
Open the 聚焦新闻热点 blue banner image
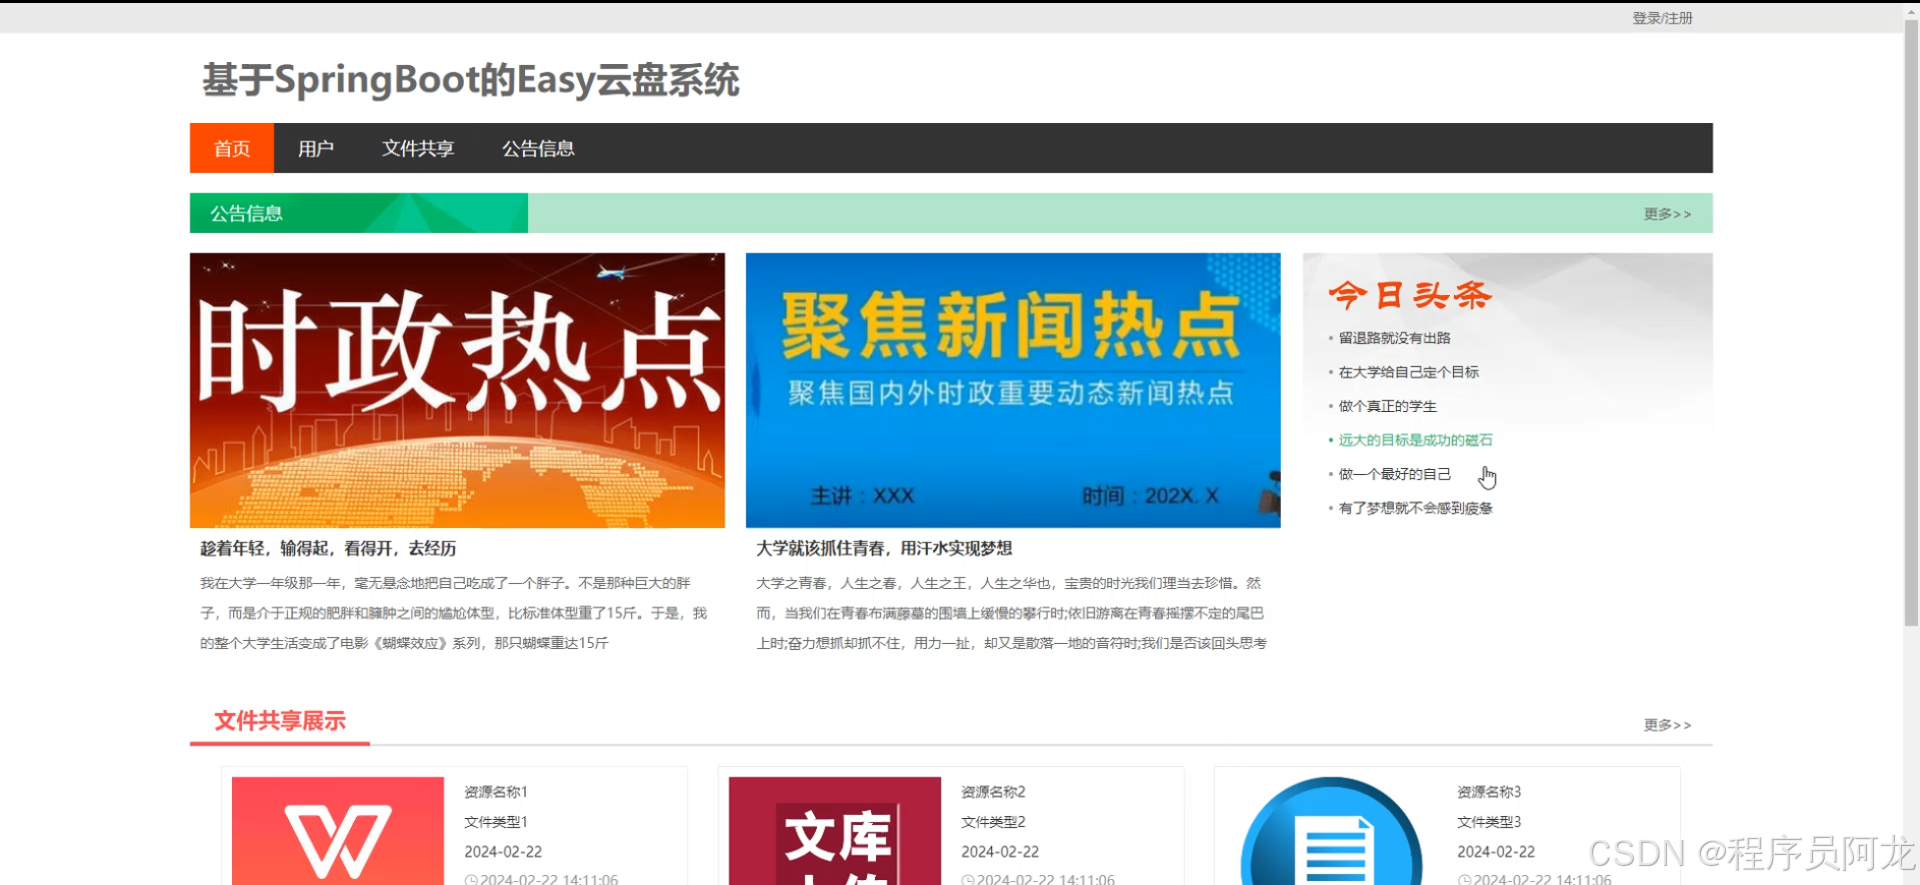point(1013,390)
